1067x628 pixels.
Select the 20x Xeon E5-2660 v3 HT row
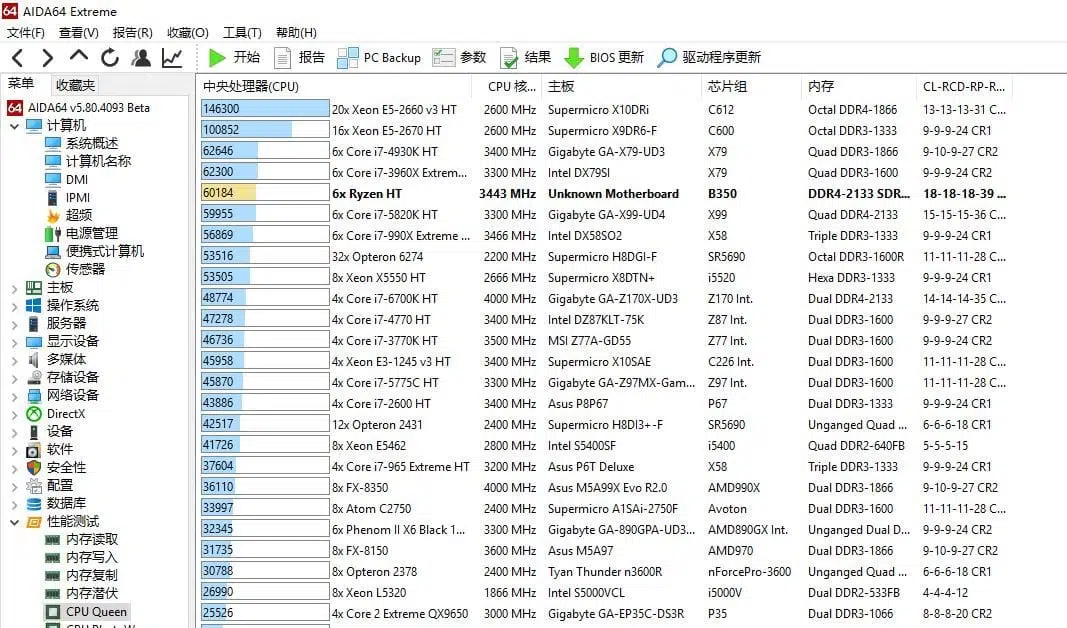[x=604, y=110]
